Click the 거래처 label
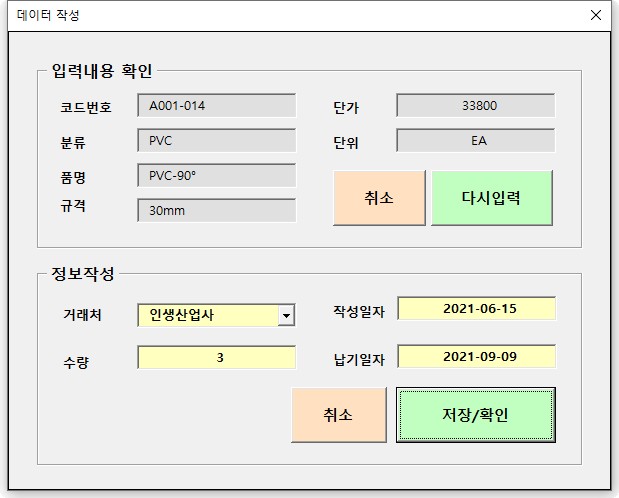 pos(83,315)
